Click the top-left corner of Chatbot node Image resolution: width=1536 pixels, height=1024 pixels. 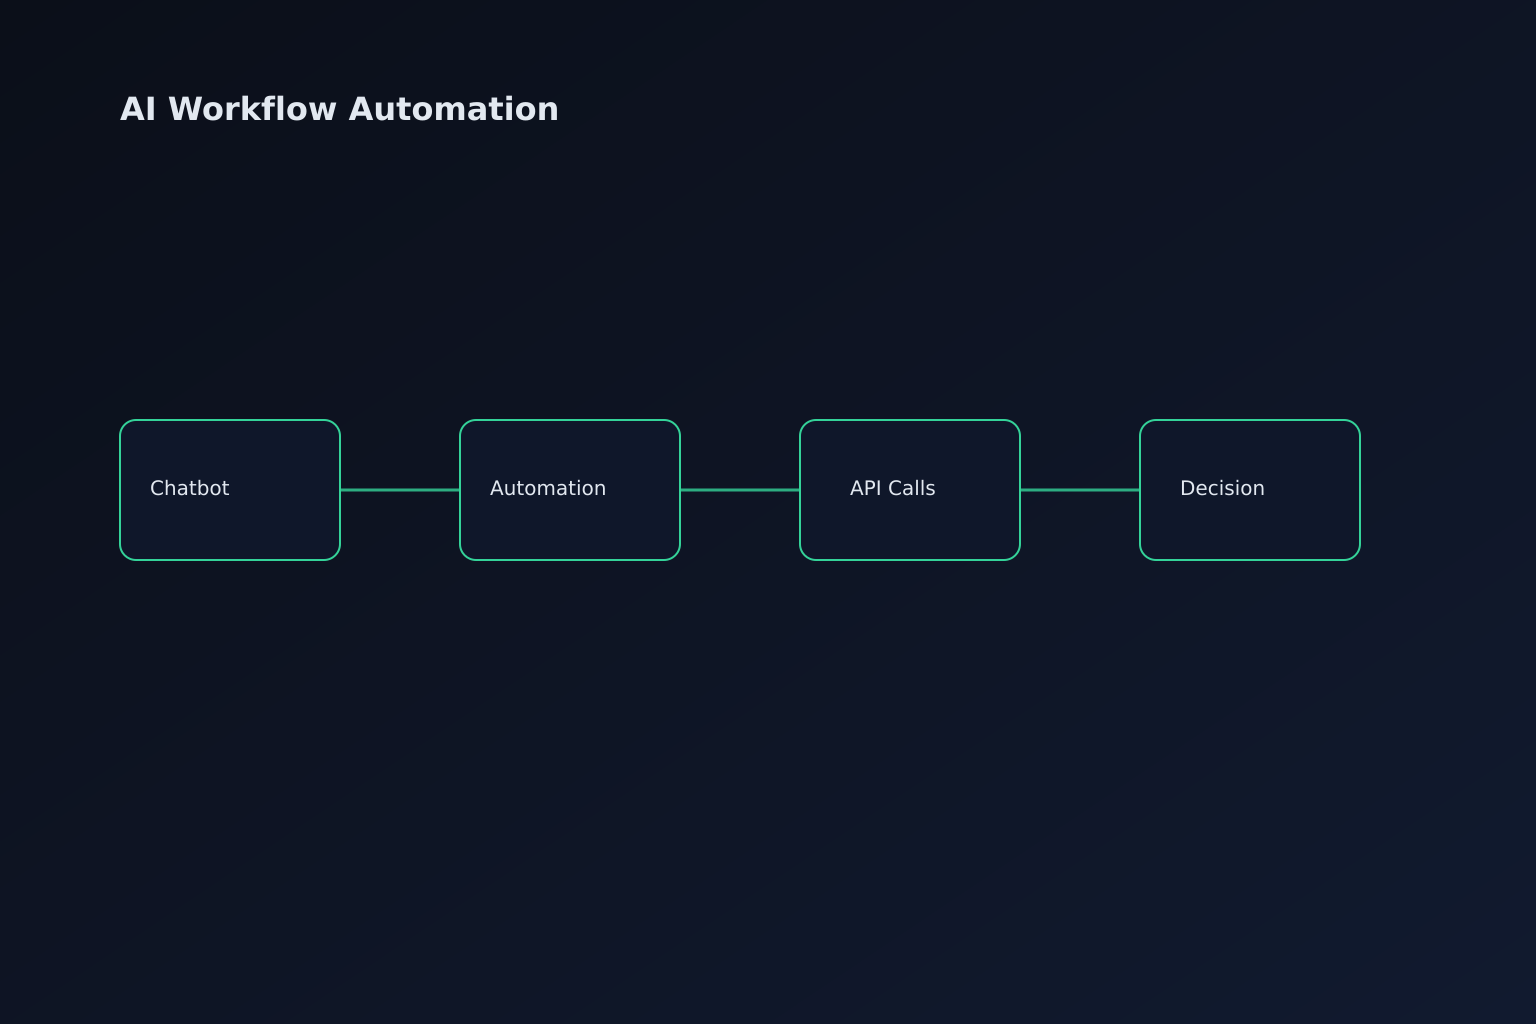coord(125,425)
